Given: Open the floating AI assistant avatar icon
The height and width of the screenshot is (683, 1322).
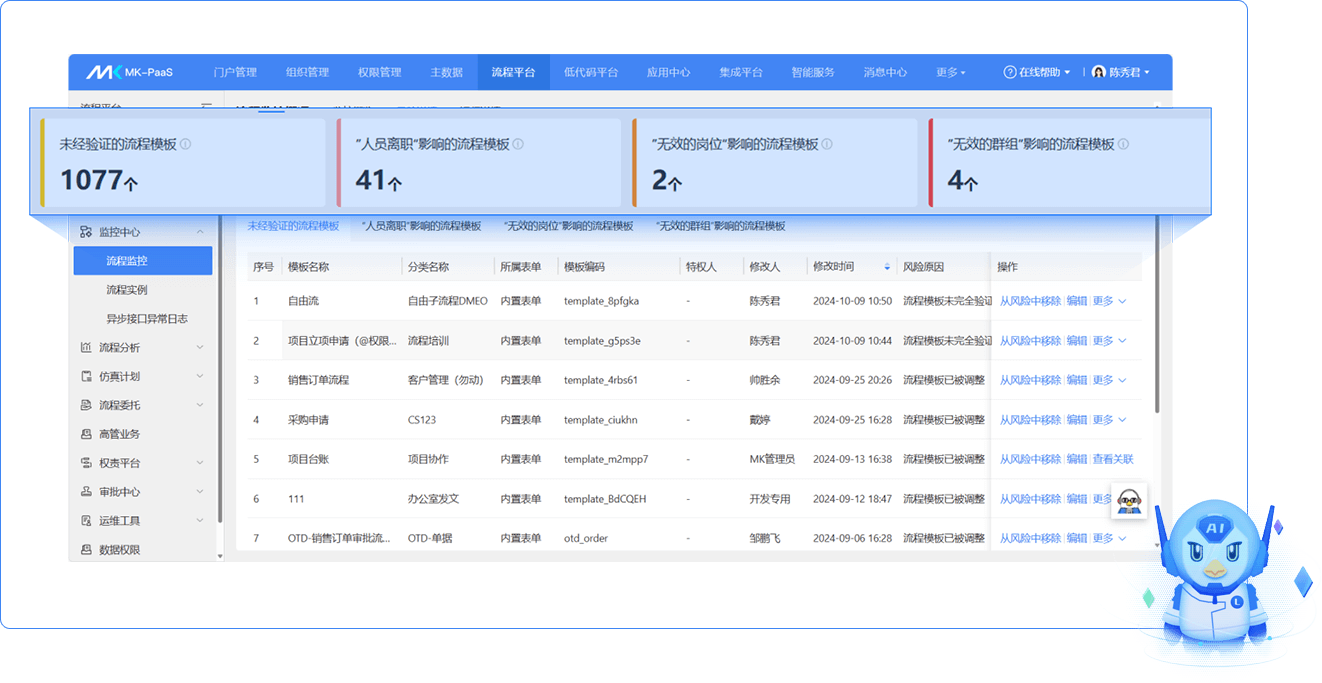Looking at the screenshot, I should (x=1129, y=500).
